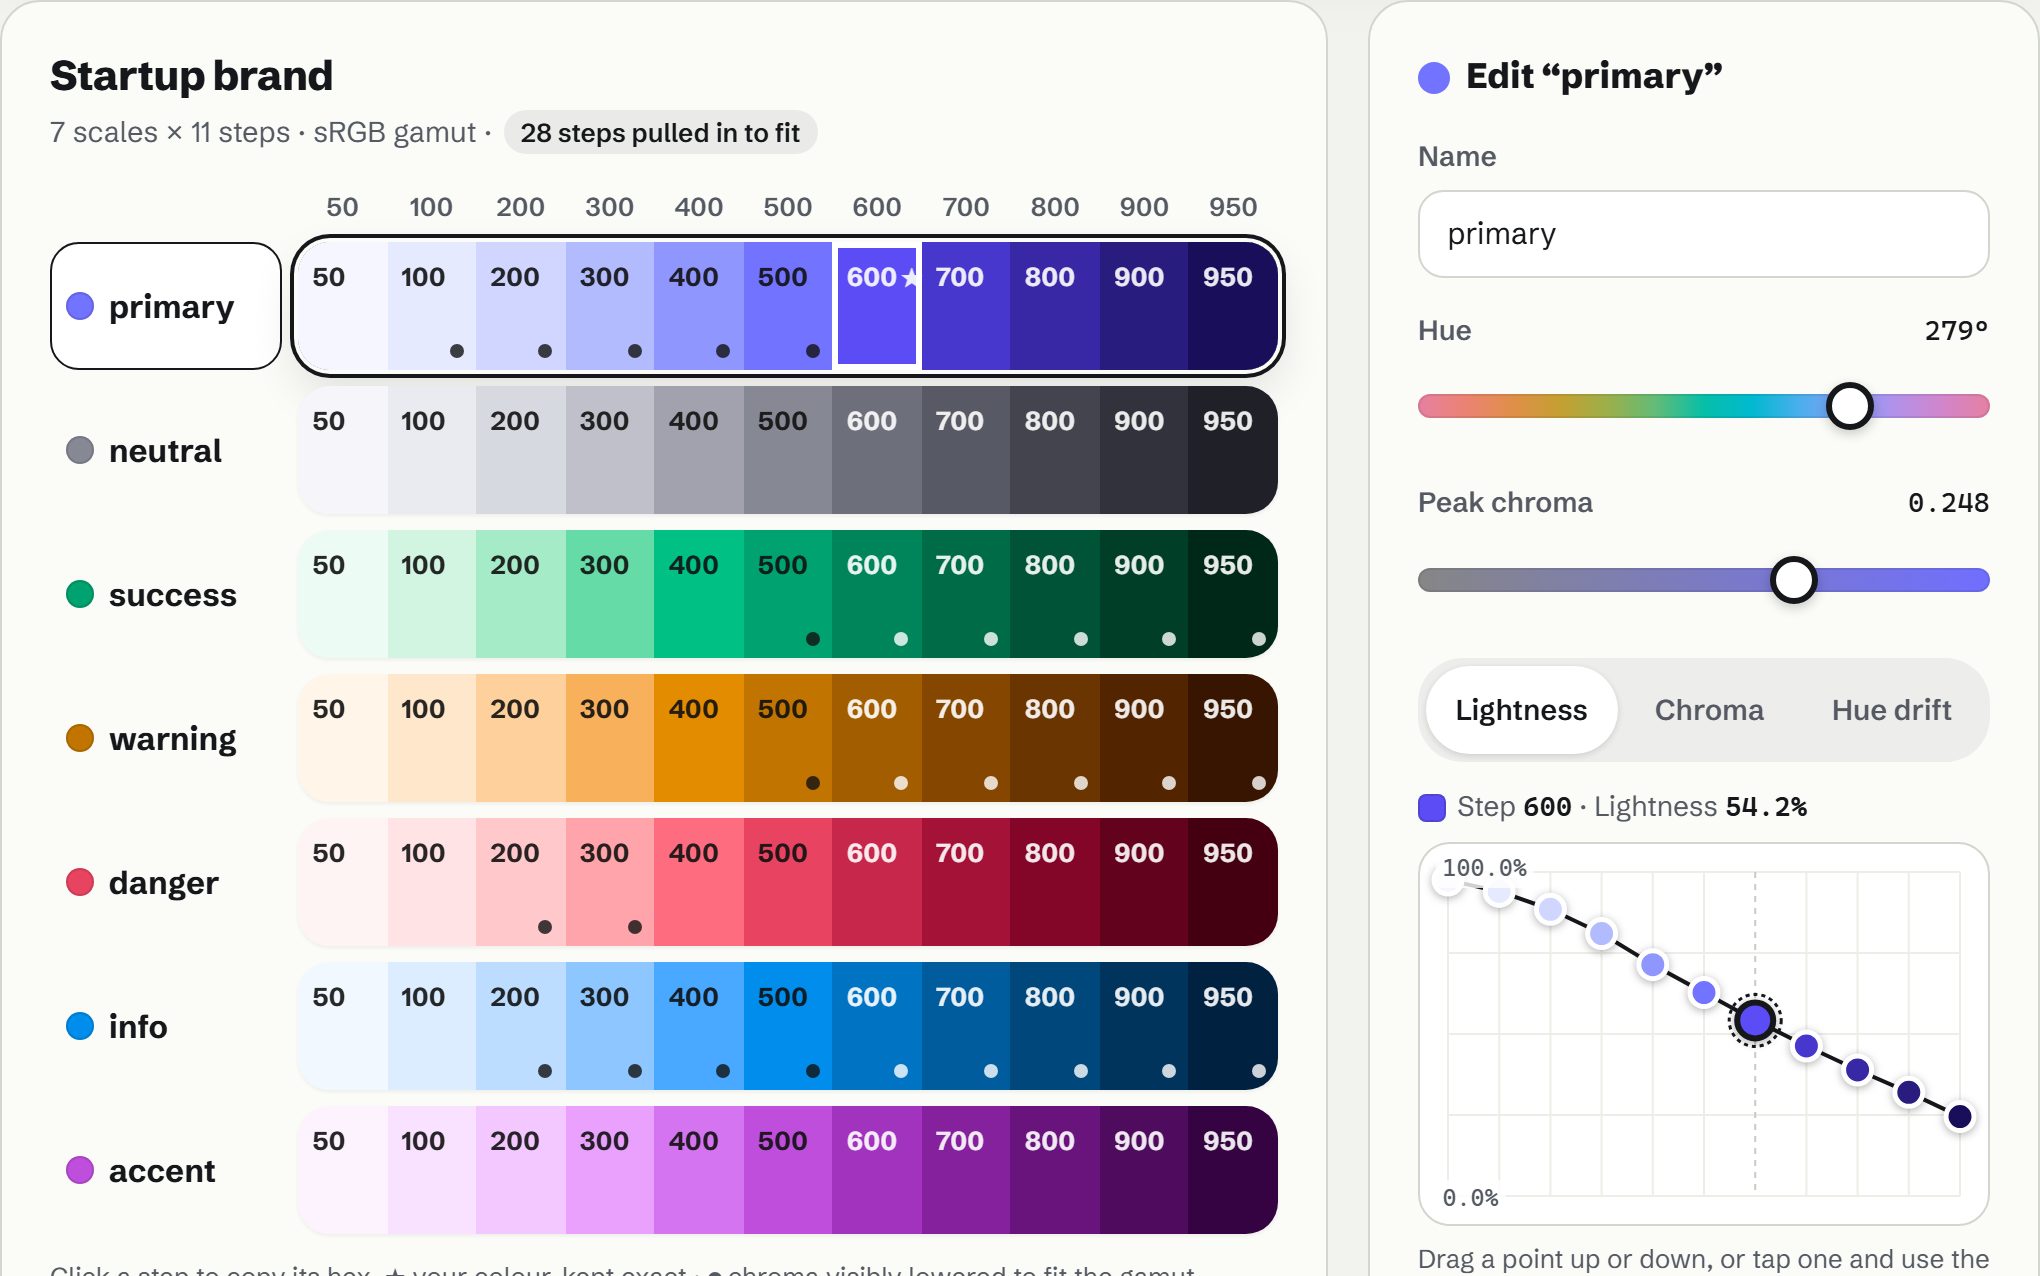Screen dimensions: 2040x1276
Task: Click the success row green dot icon
Action: (80, 594)
